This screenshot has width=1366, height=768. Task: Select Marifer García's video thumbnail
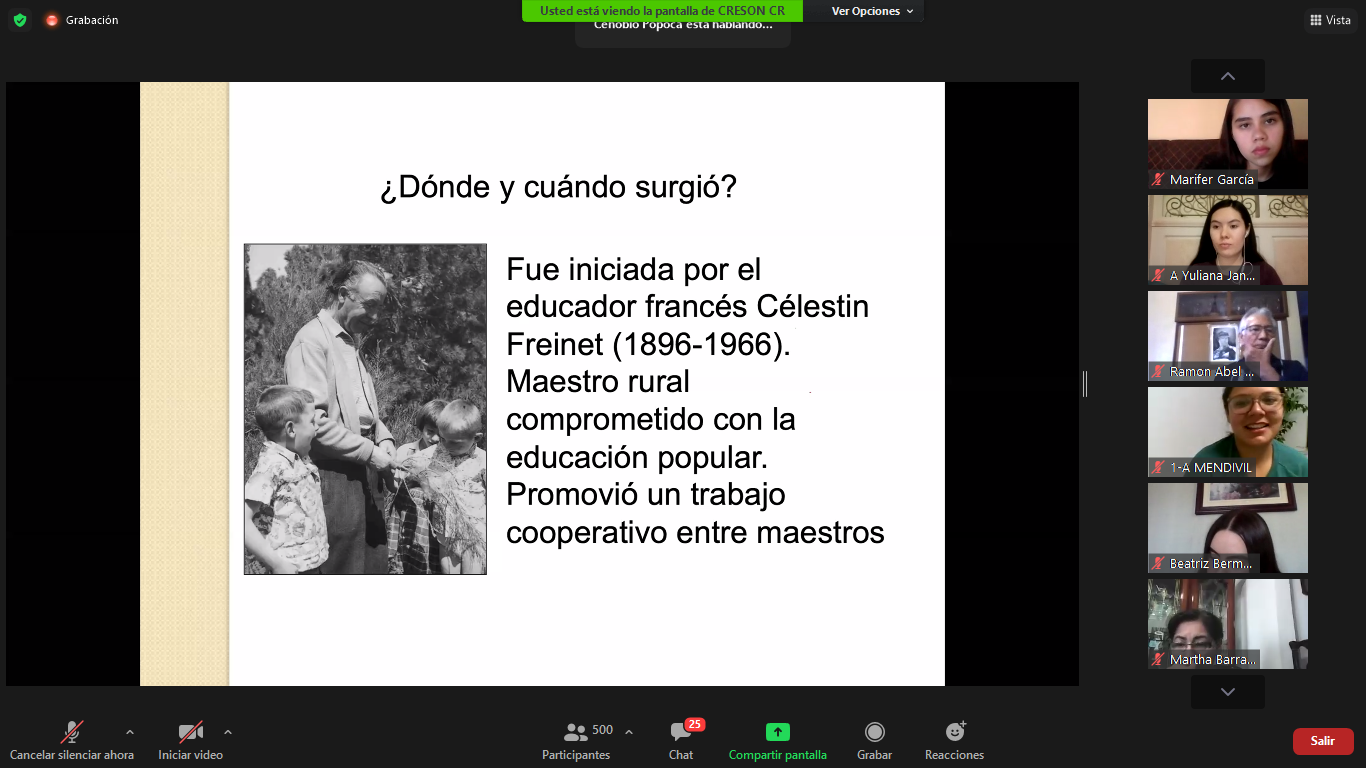(1227, 144)
